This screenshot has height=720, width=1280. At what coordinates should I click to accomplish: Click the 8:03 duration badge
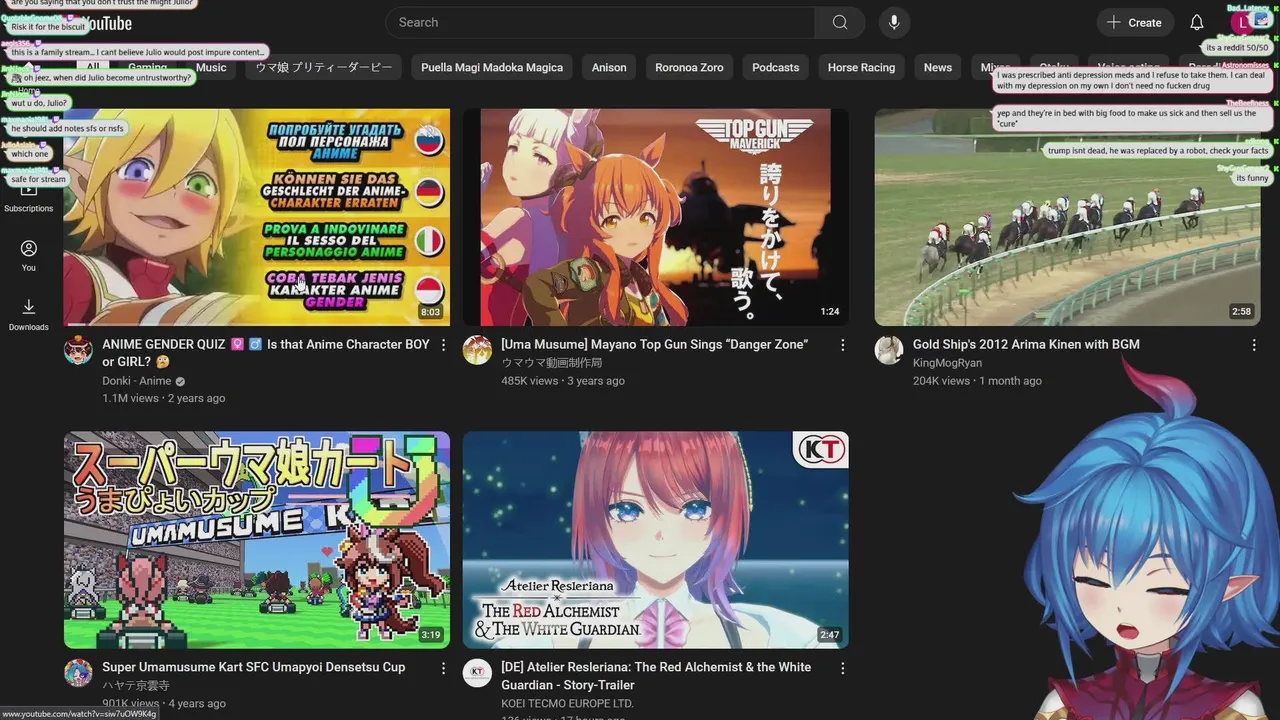(430, 312)
